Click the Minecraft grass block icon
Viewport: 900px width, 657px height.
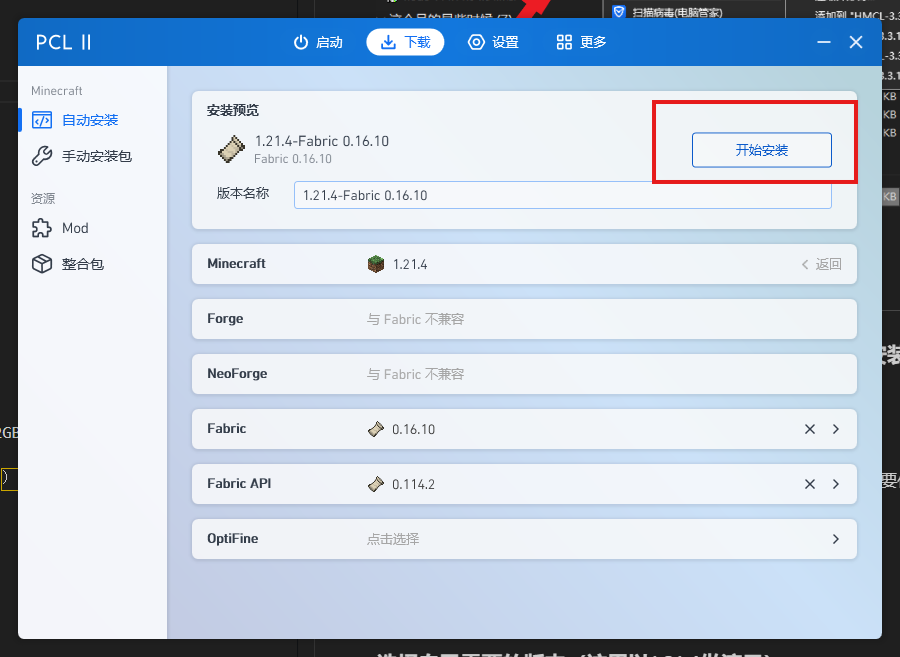(375, 264)
